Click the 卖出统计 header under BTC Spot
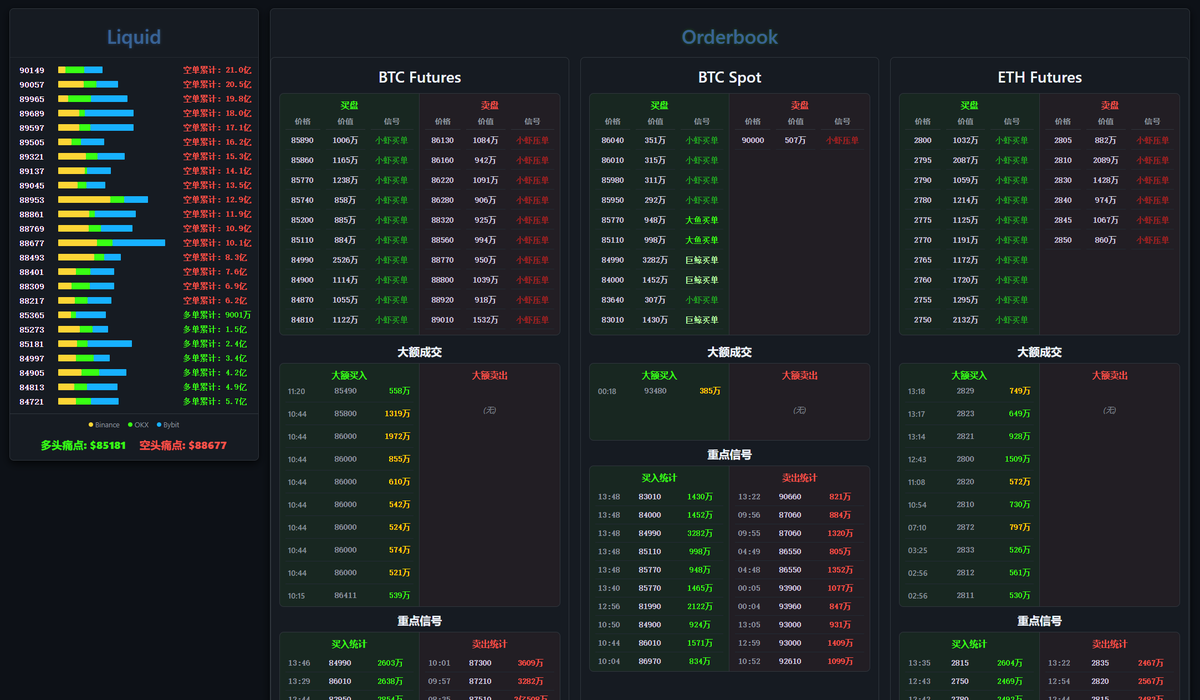The width and height of the screenshot is (1200, 700). click(800, 478)
